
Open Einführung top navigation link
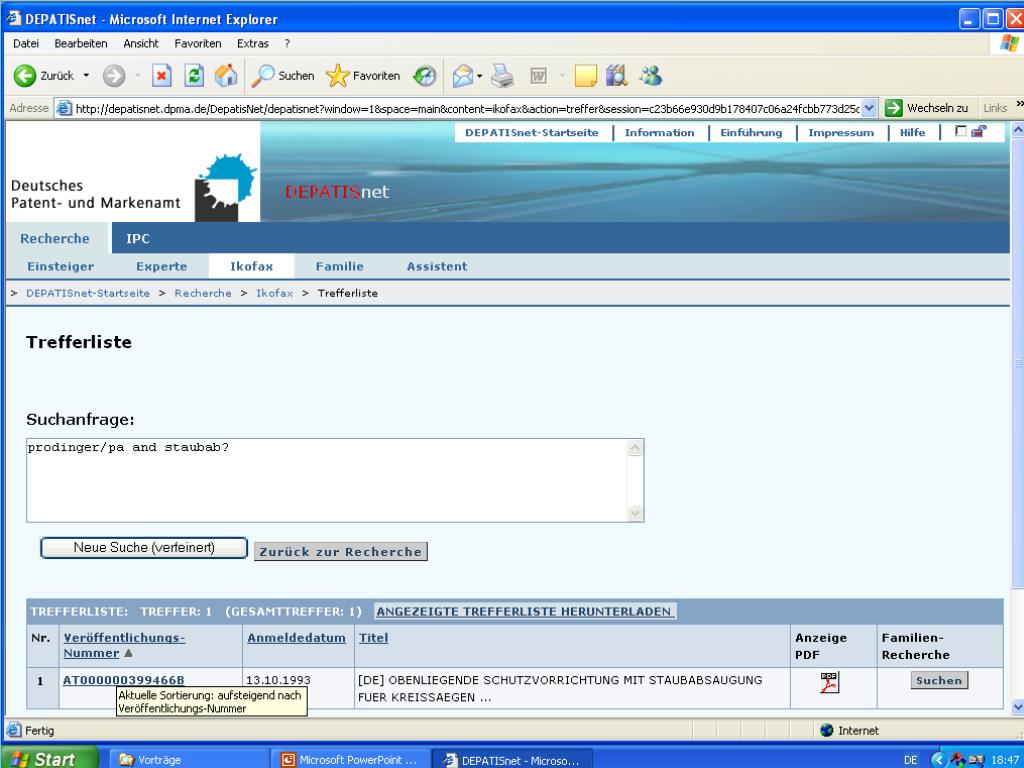(751, 133)
